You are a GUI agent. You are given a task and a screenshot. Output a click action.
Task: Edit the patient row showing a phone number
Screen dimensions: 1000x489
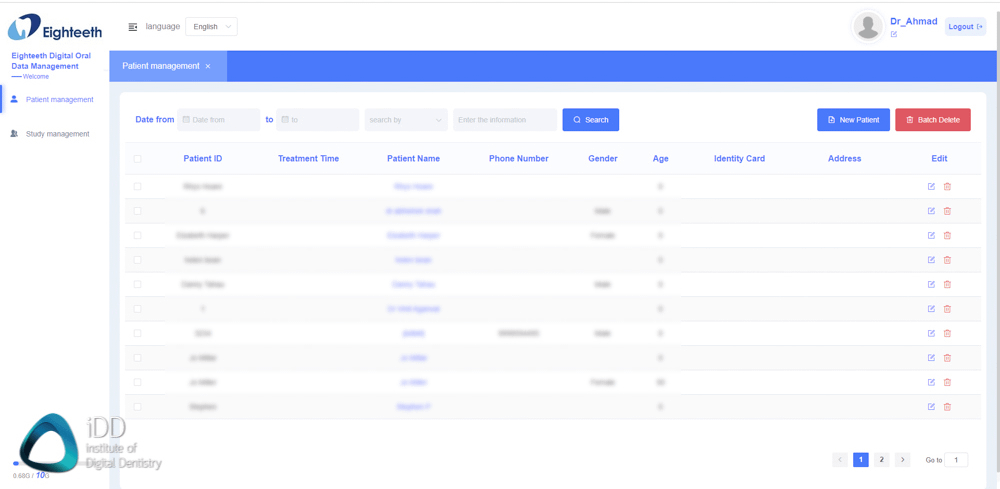click(931, 333)
